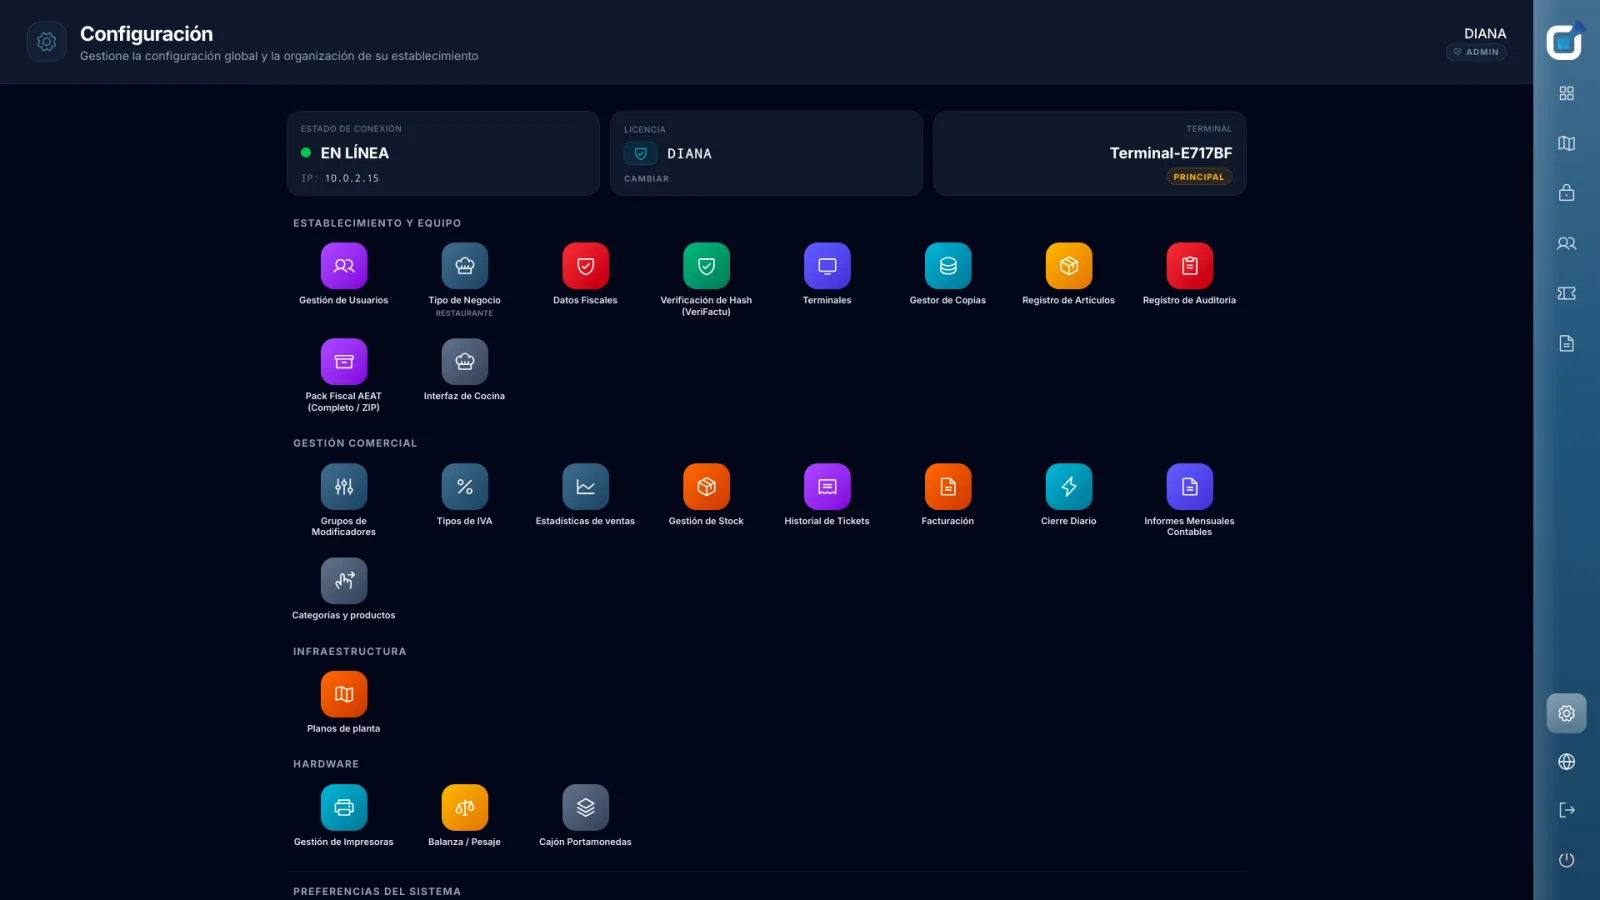Open Datos Fiscales

[x=586, y=266]
